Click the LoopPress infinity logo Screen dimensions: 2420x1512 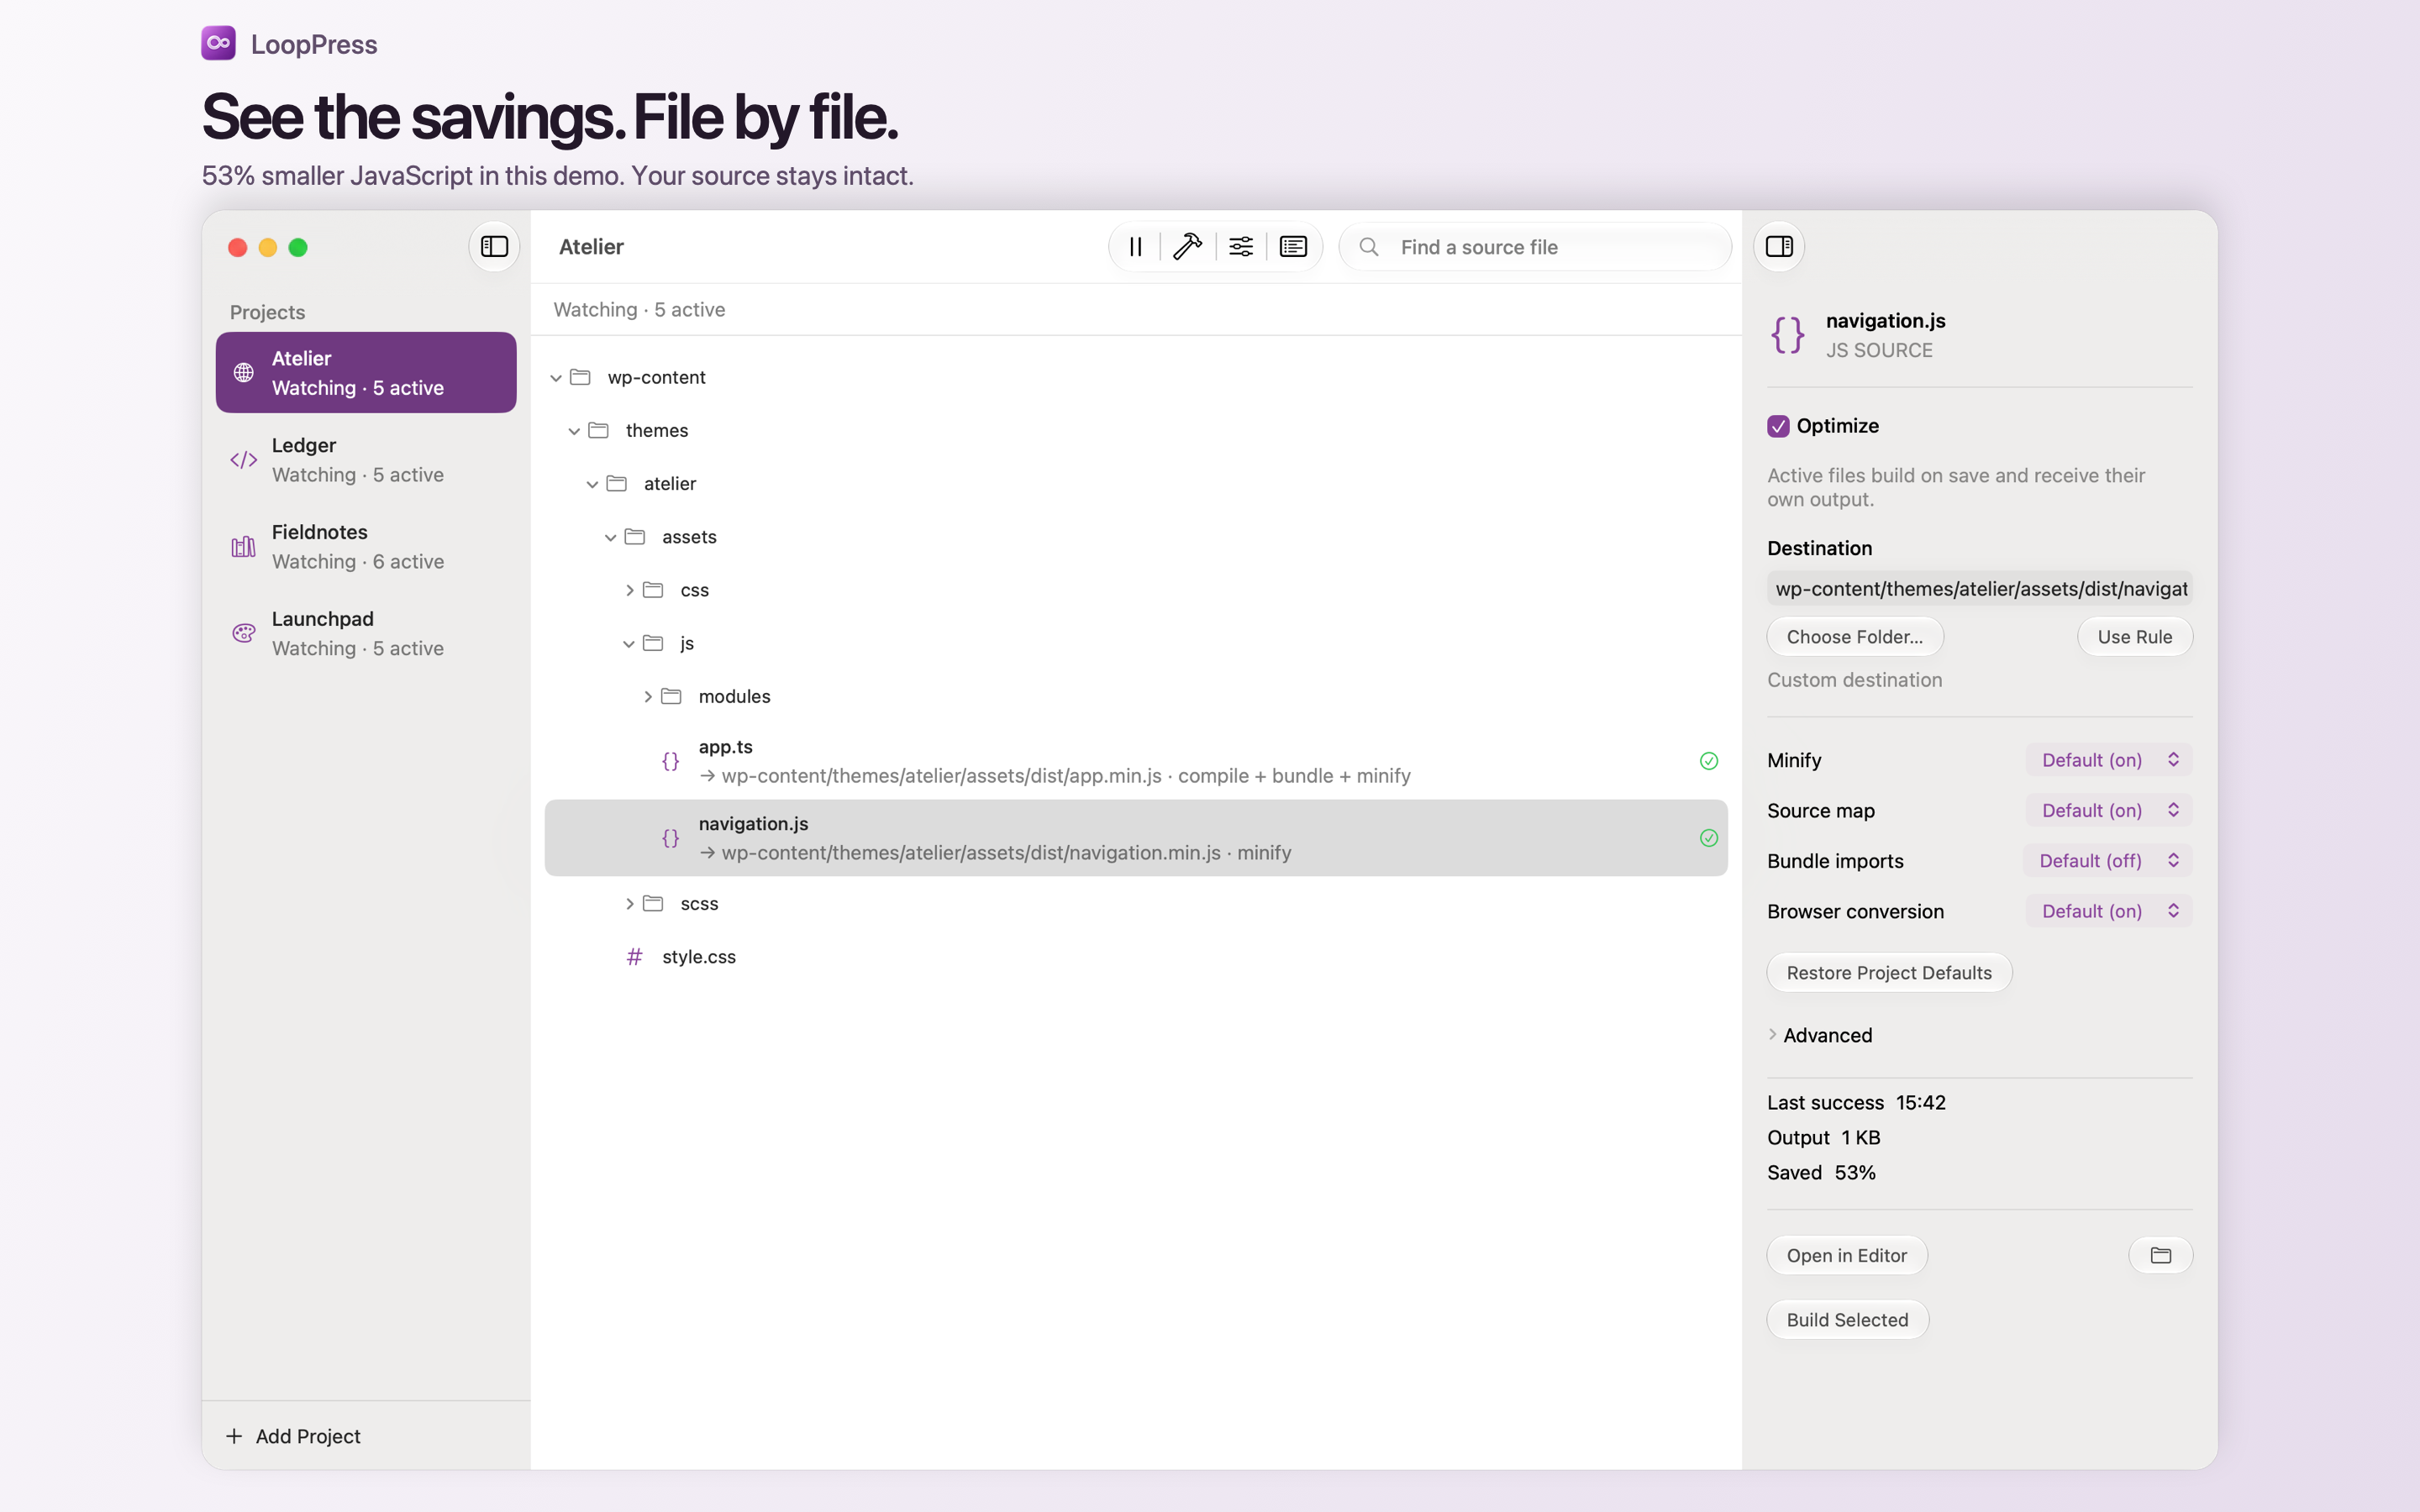pos(218,43)
